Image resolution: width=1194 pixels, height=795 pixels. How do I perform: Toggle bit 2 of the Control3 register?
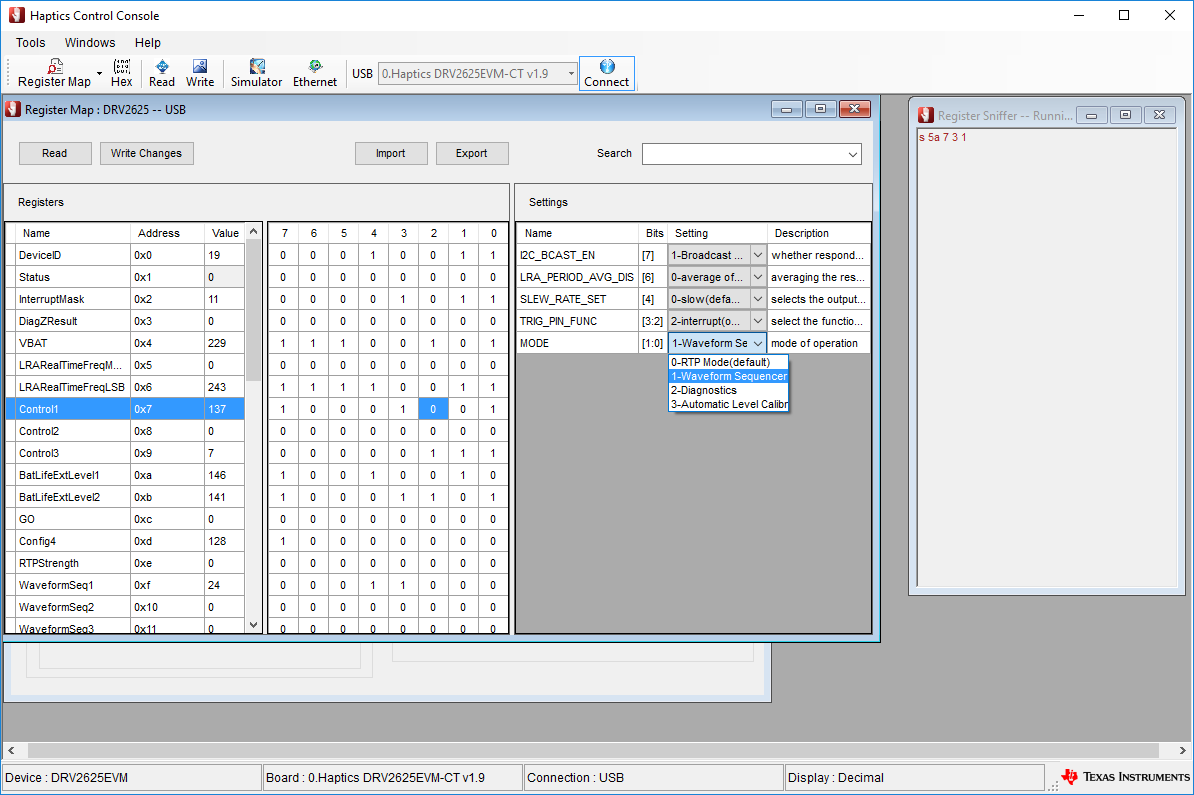tap(433, 453)
